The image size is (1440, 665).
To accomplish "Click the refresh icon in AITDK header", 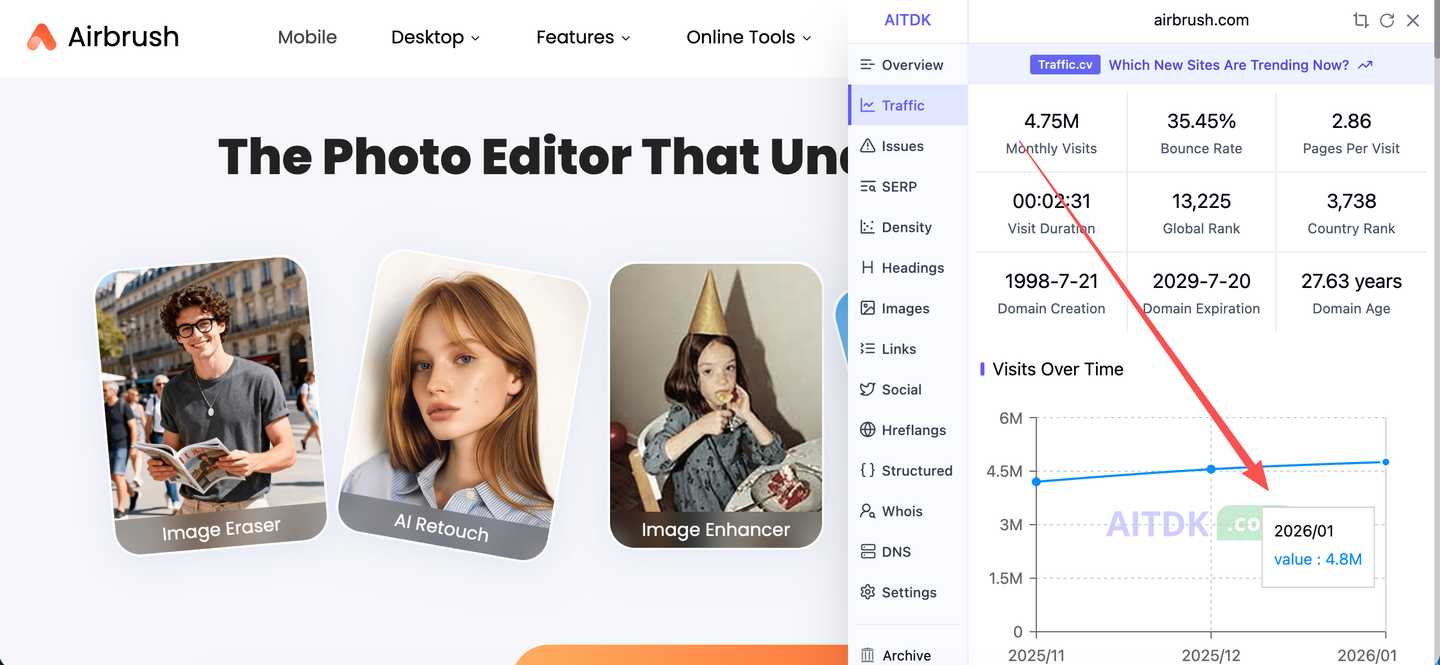I will point(1386,20).
